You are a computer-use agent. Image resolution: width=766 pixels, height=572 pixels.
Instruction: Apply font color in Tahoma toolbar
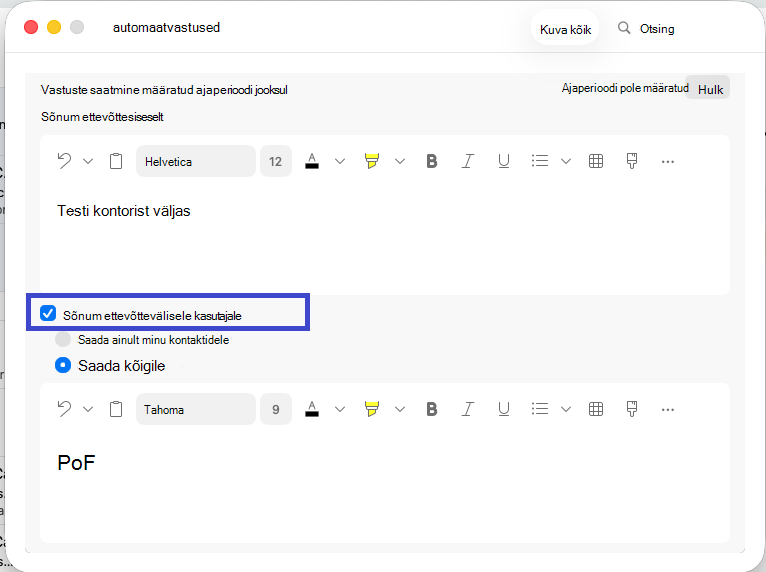point(312,409)
